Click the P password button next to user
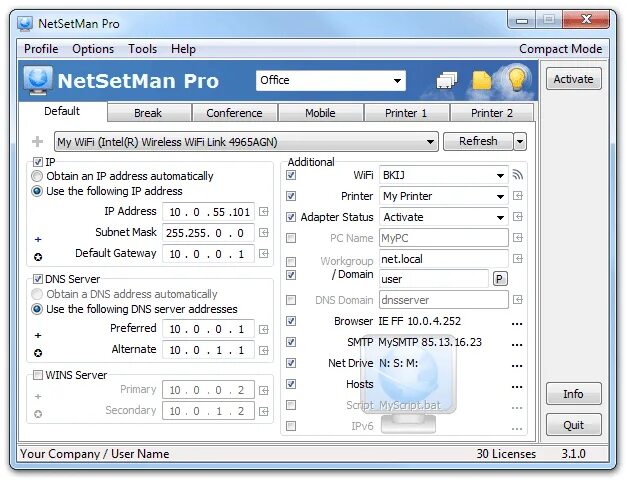 click(x=500, y=278)
